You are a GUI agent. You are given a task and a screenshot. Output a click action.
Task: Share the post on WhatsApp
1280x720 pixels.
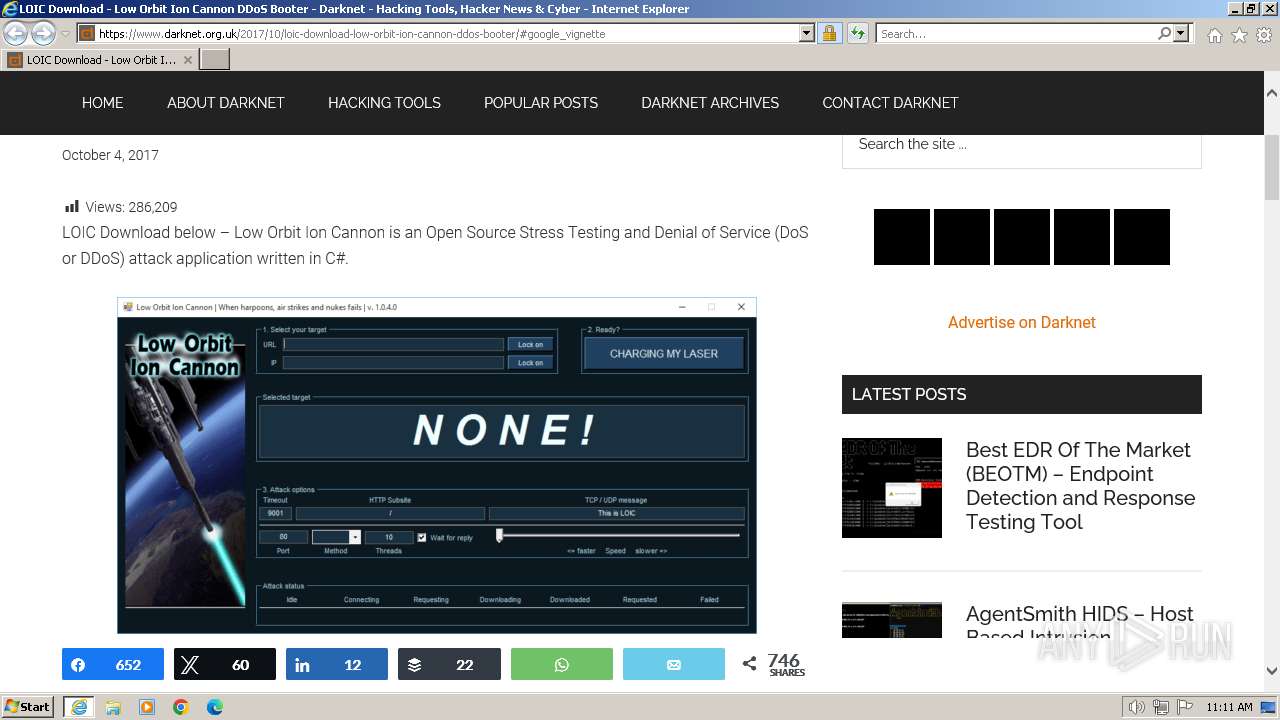[562, 664]
